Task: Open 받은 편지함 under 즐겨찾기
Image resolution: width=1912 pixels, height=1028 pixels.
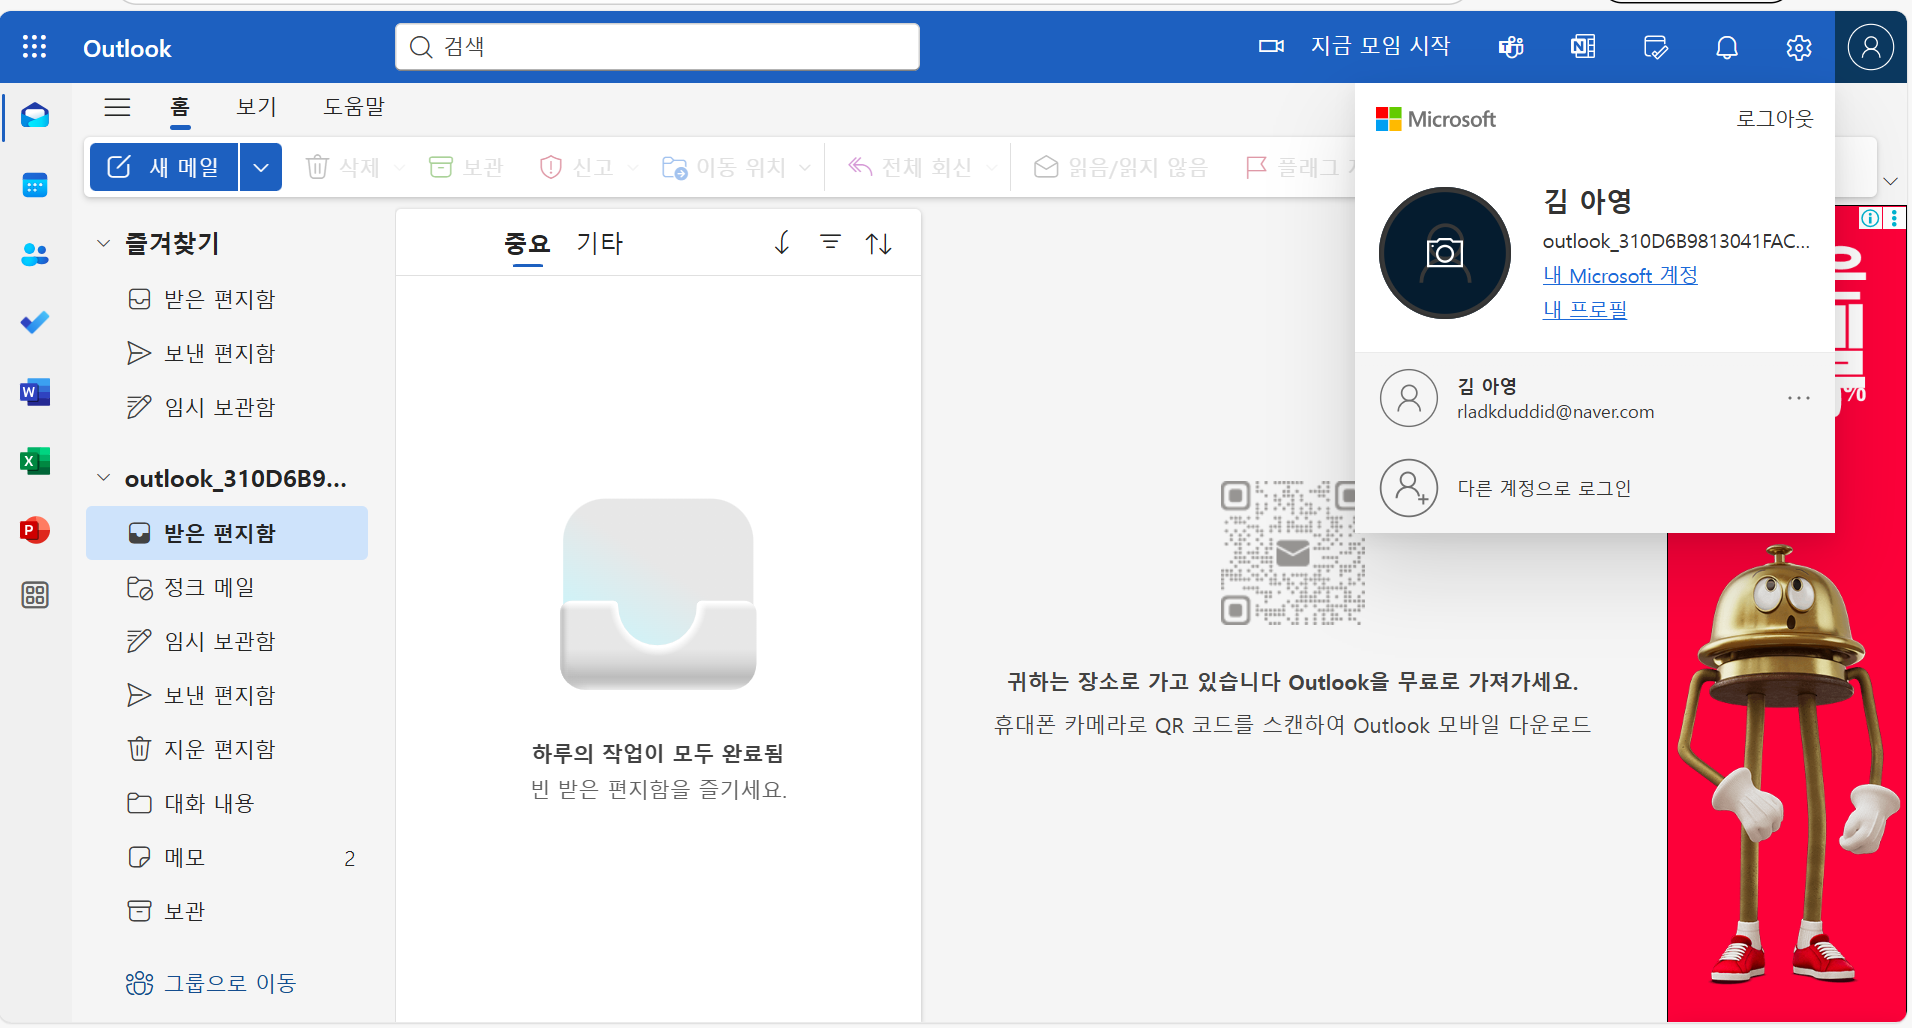Action: [227, 299]
